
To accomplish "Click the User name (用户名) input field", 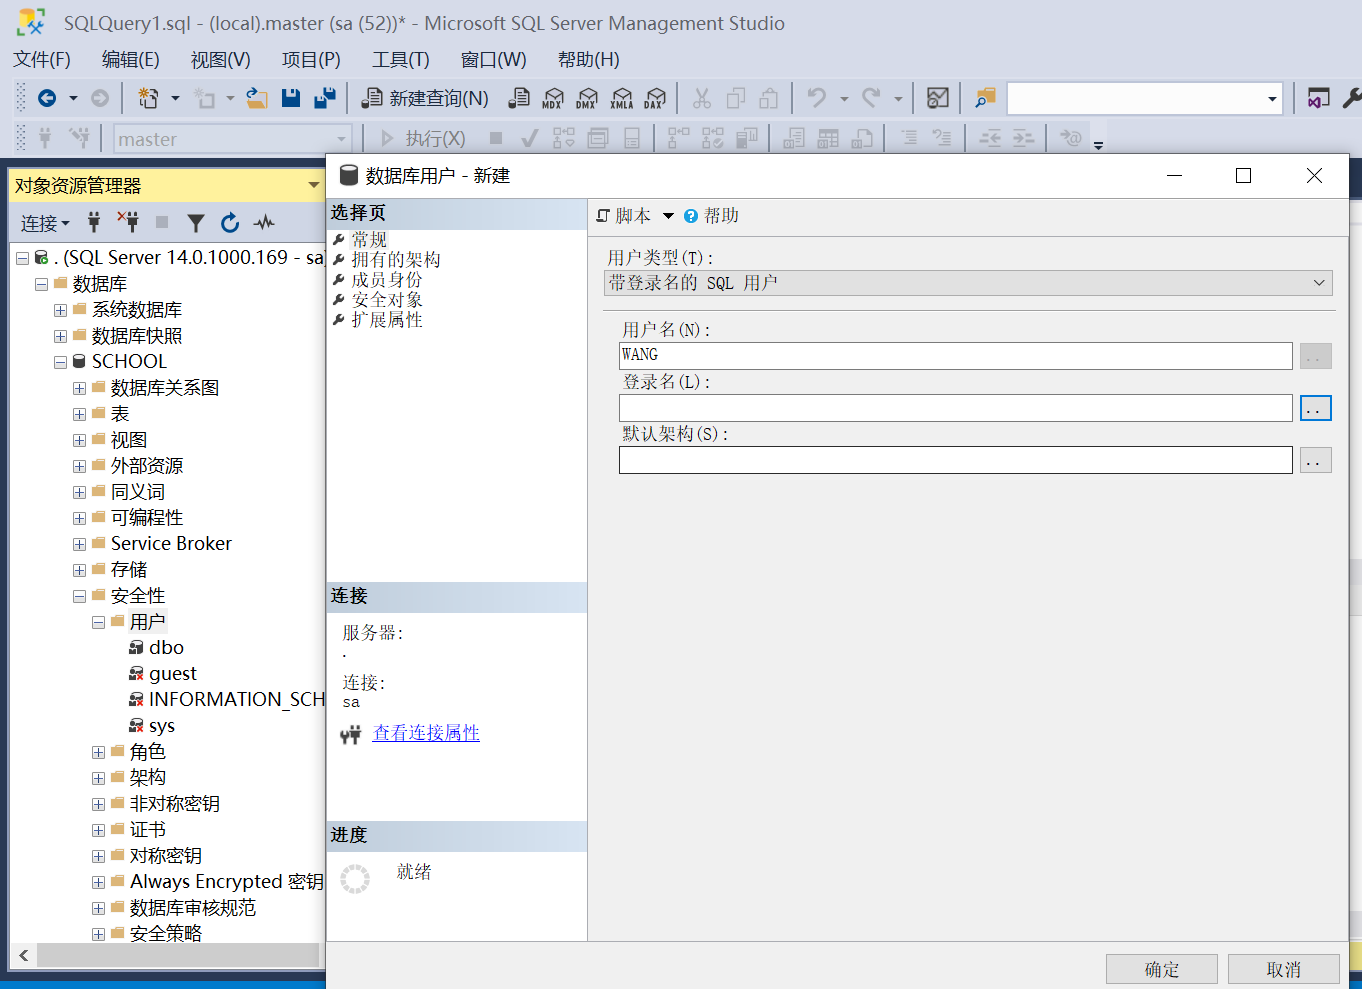I will tap(956, 356).
